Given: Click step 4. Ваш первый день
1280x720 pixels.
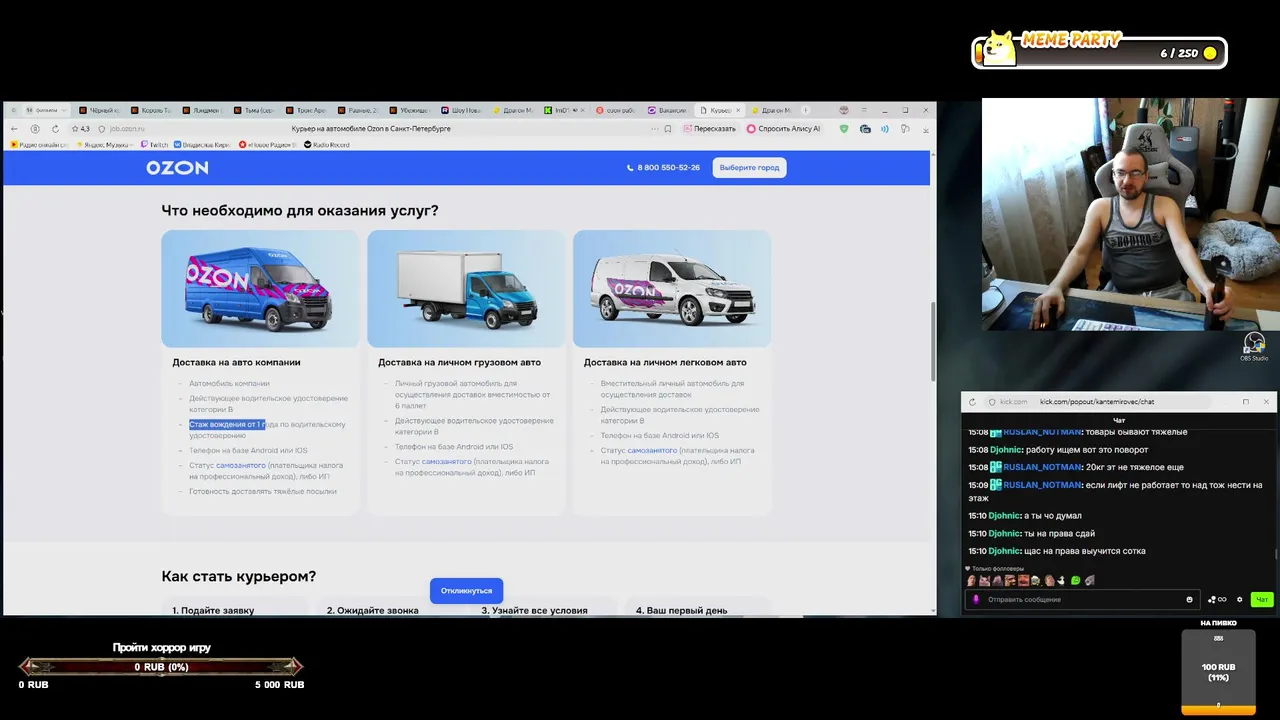Looking at the screenshot, I should [681, 610].
